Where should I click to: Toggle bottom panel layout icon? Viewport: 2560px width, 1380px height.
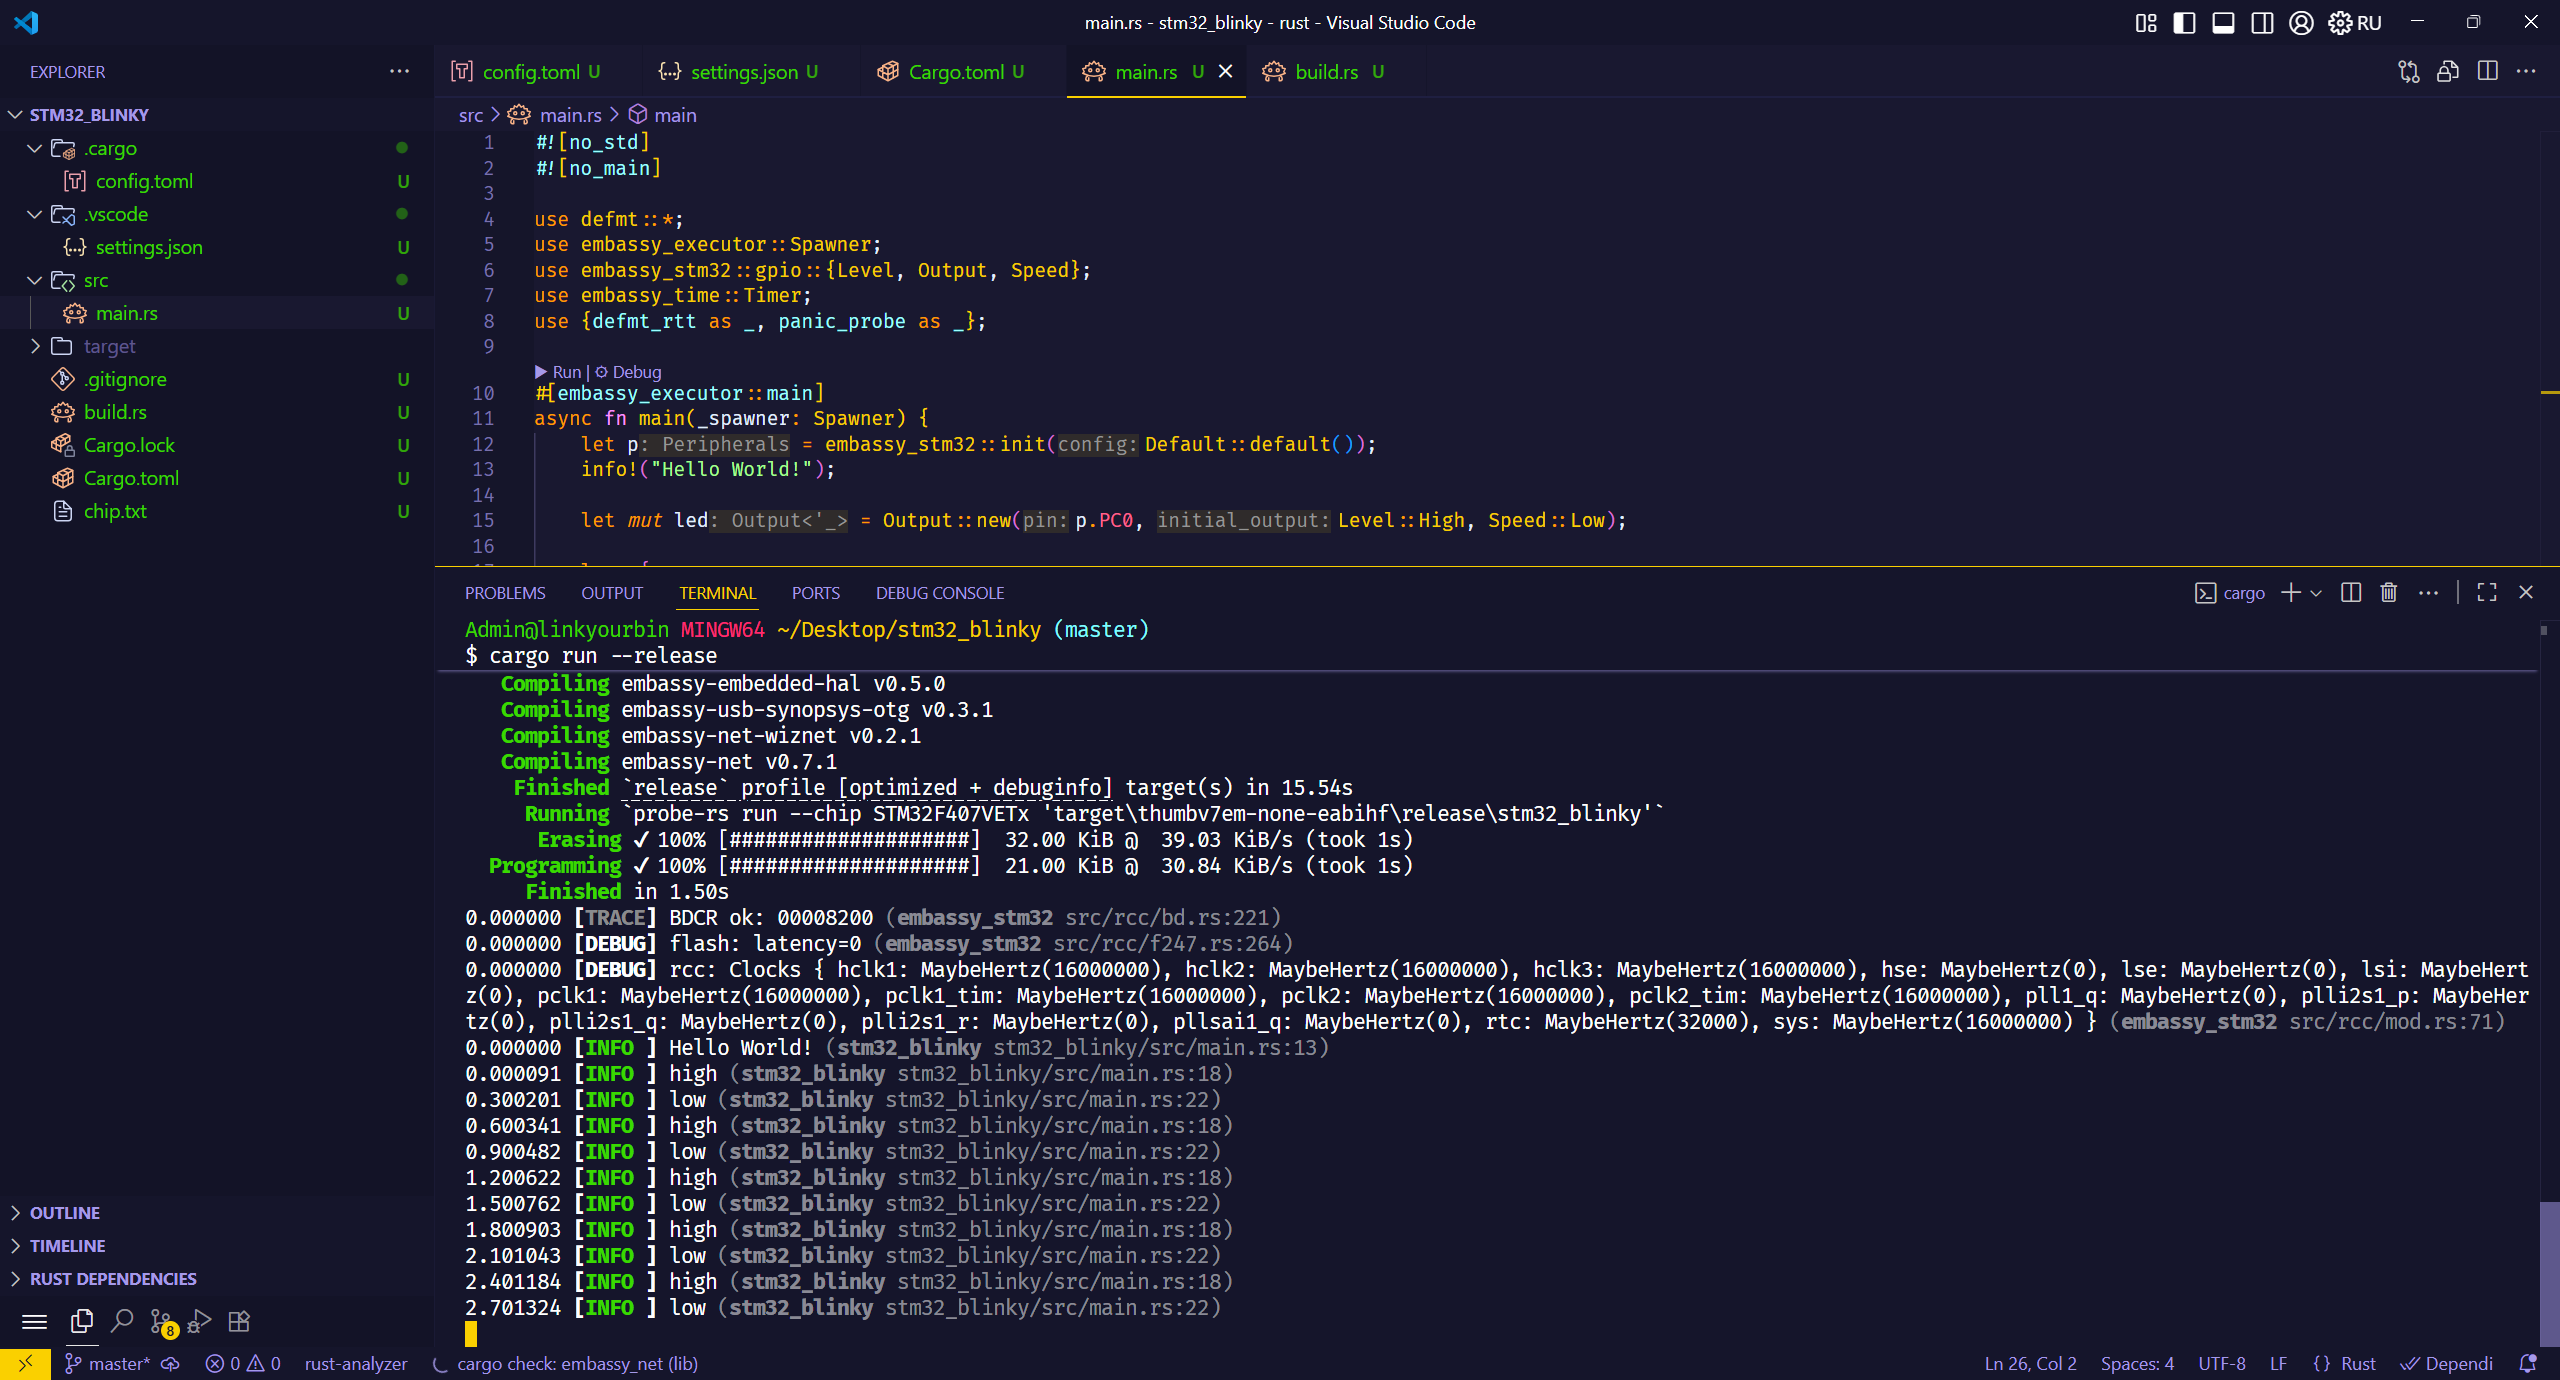coord(2223,23)
